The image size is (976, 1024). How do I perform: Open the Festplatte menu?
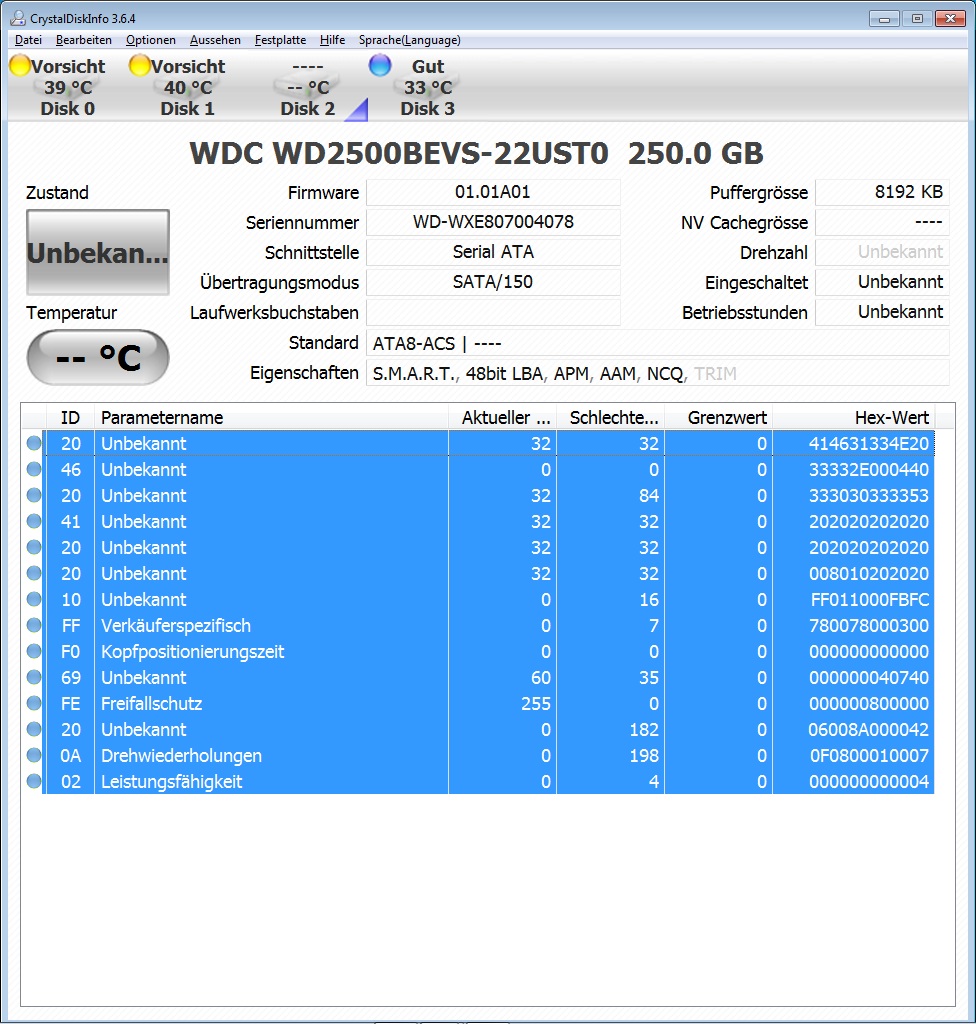coord(280,40)
